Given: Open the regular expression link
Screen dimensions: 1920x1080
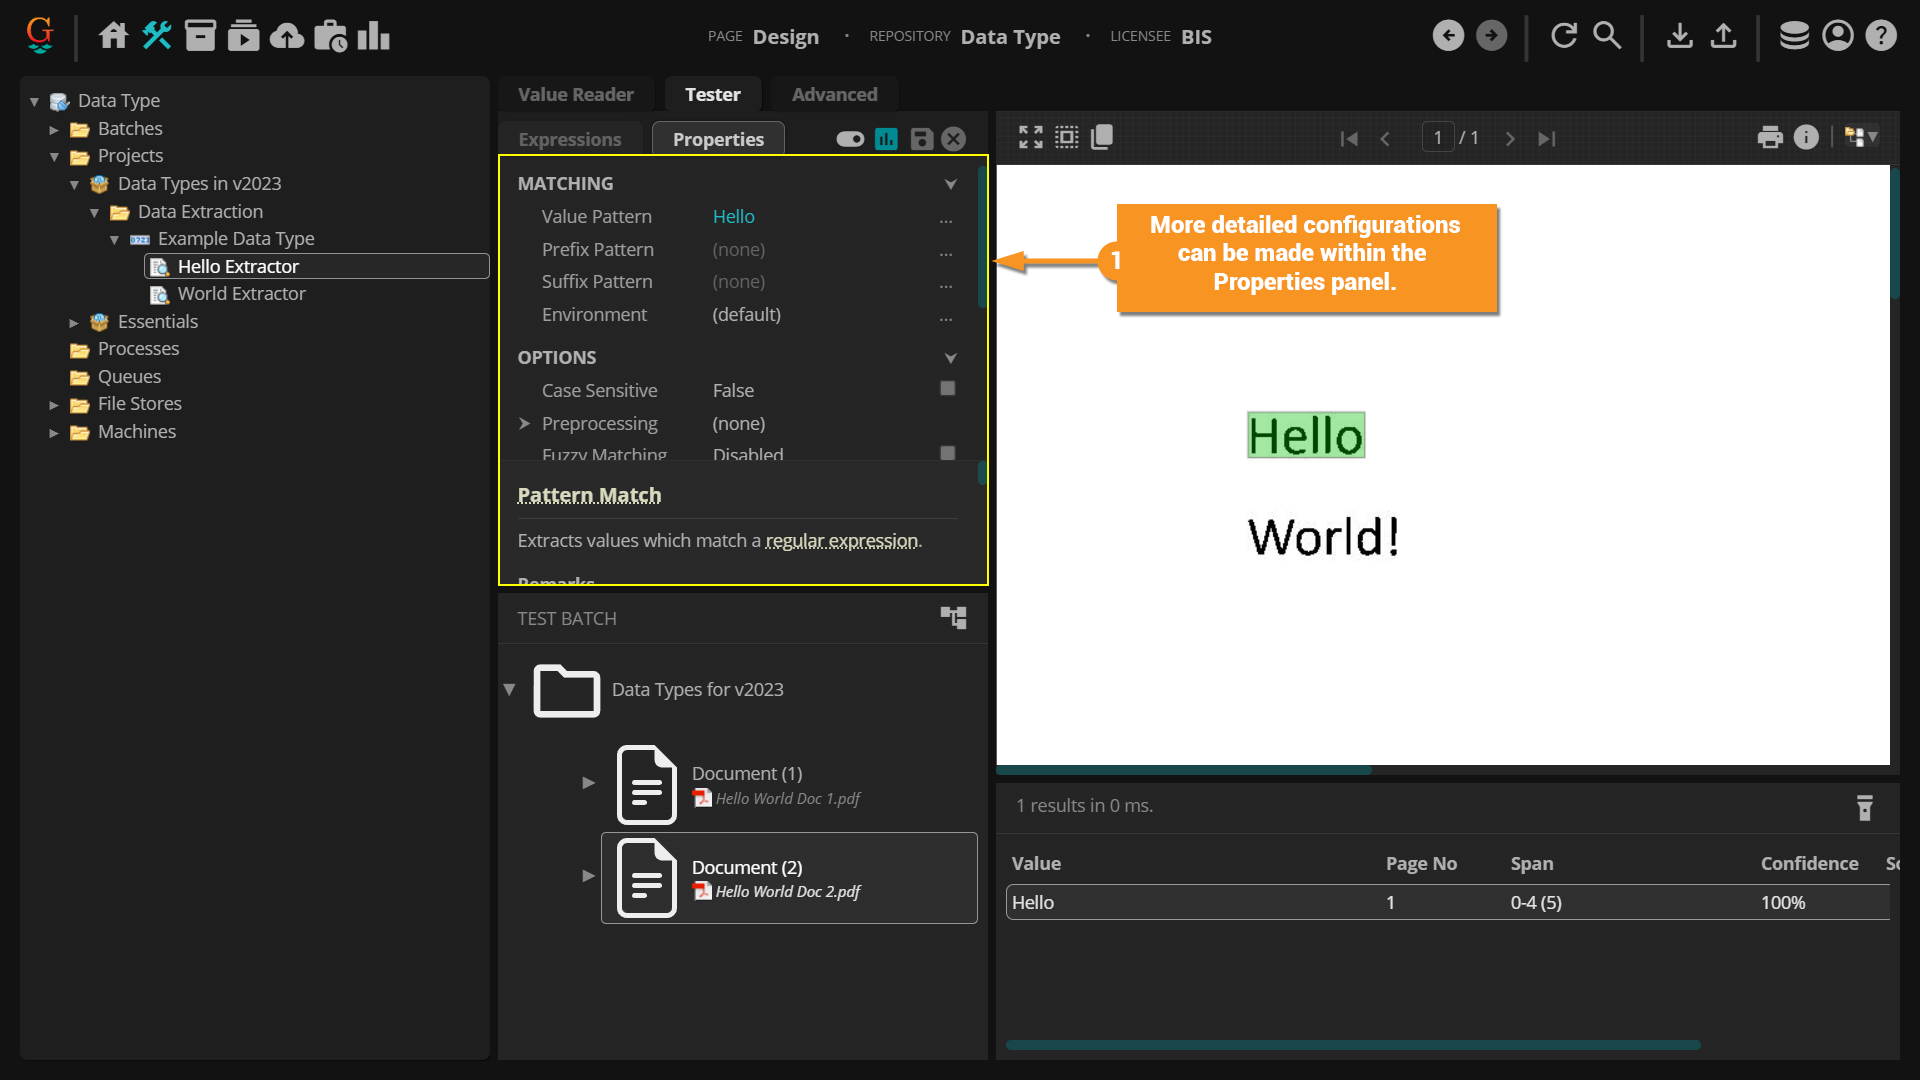Looking at the screenshot, I should (x=841, y=541).
